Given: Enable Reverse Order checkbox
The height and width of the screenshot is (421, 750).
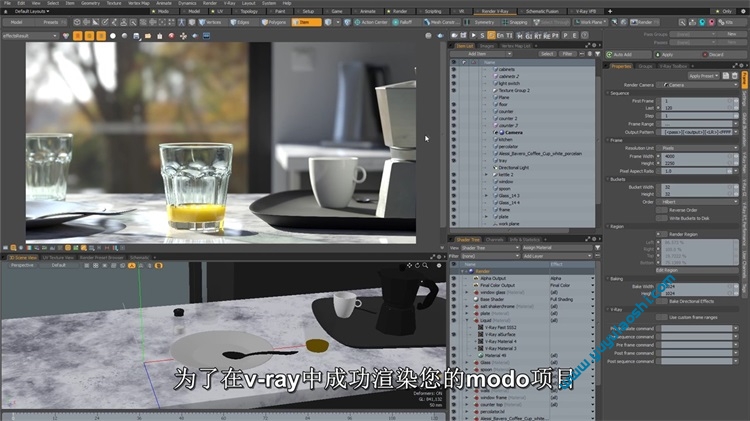Looking at the screenshot, I should 662,210.
